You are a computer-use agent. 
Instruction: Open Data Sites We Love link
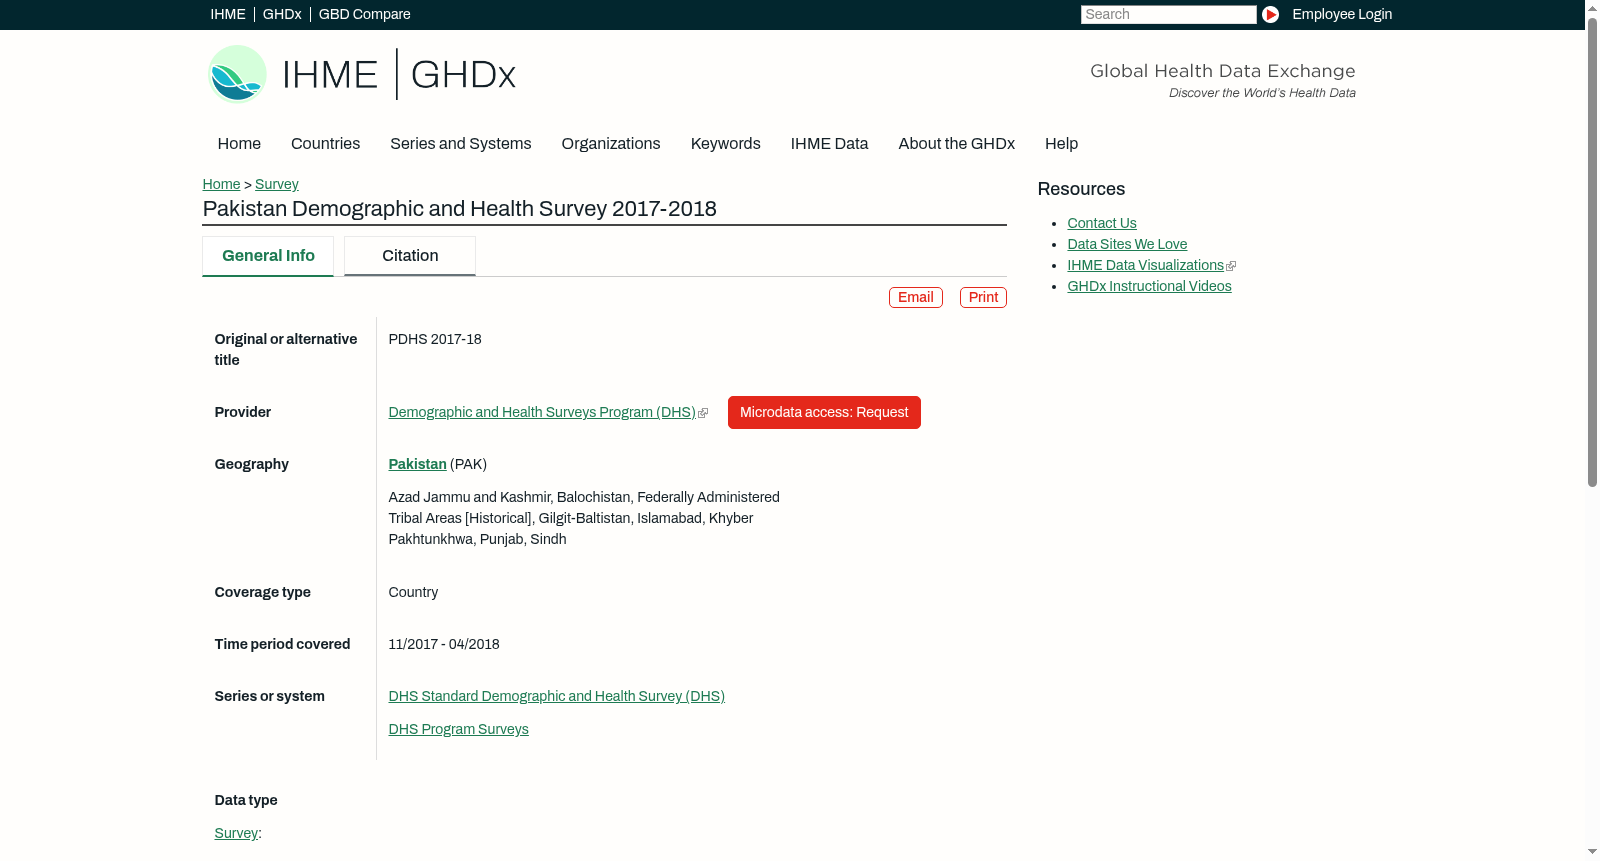click(1127, 245)
